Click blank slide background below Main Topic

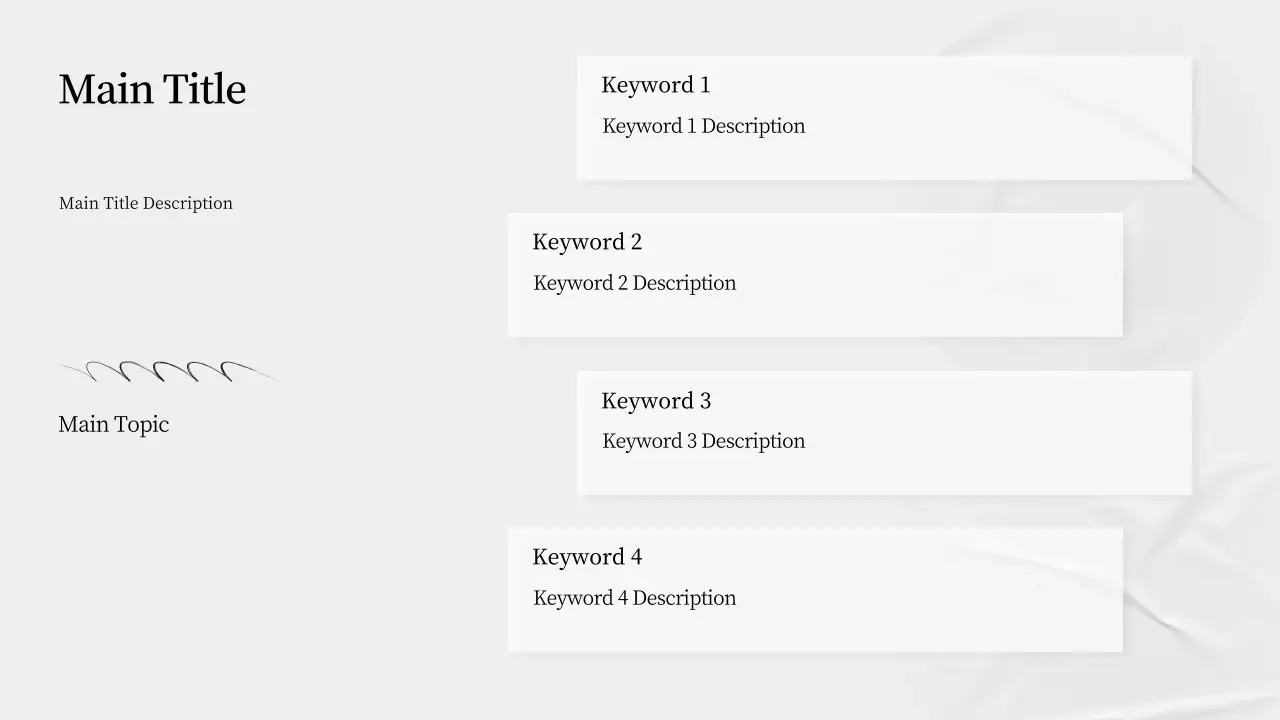(200, 580)
